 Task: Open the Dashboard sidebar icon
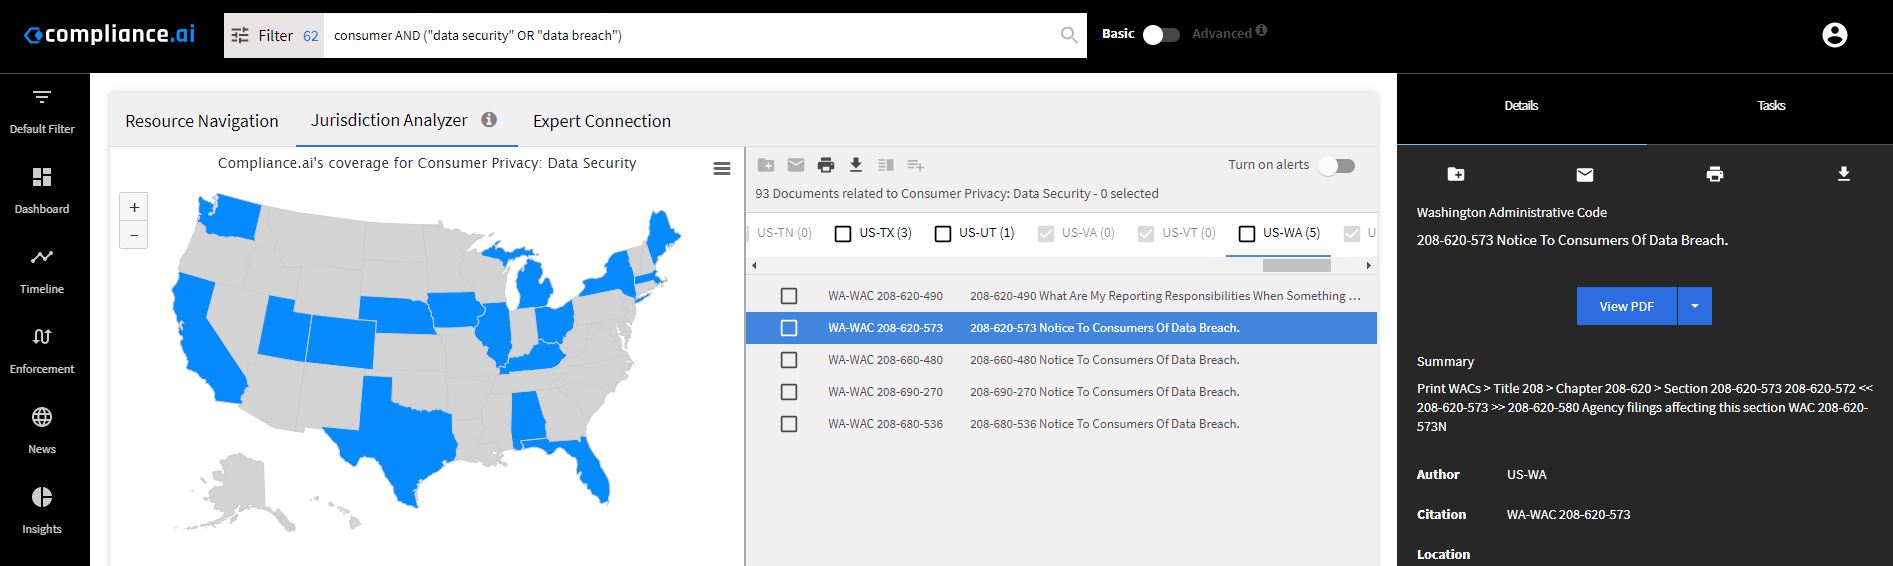pyautogui.click(x=42, y=177)
